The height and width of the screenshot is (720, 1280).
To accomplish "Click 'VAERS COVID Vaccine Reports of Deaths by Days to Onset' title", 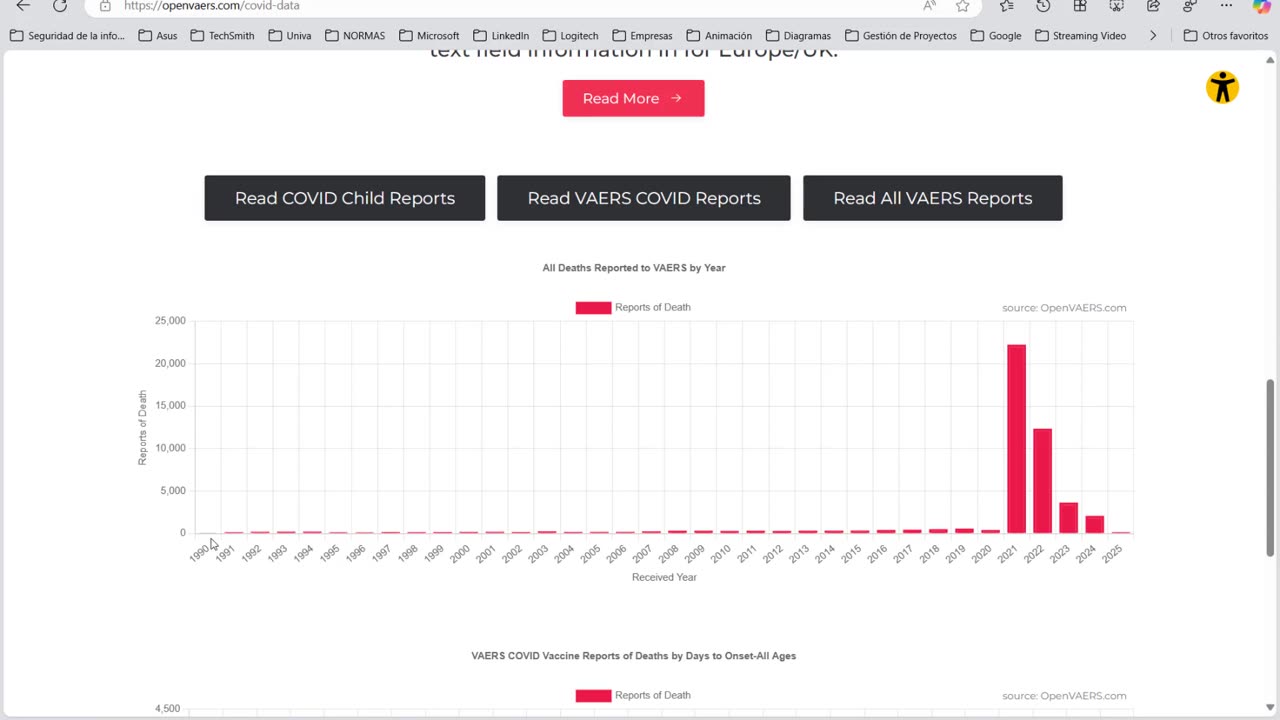I will (634, 656).
